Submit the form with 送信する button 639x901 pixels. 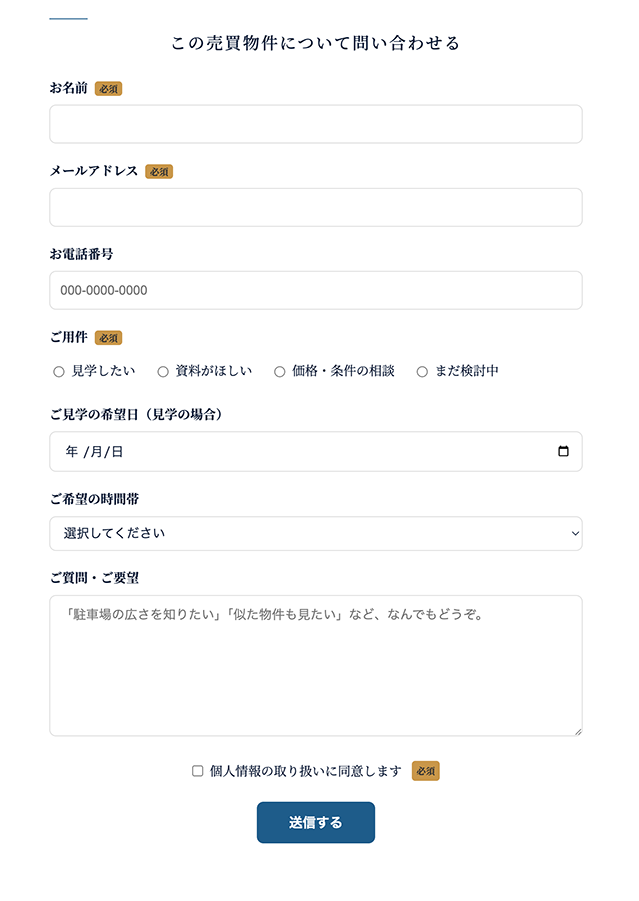click(316, 822)
